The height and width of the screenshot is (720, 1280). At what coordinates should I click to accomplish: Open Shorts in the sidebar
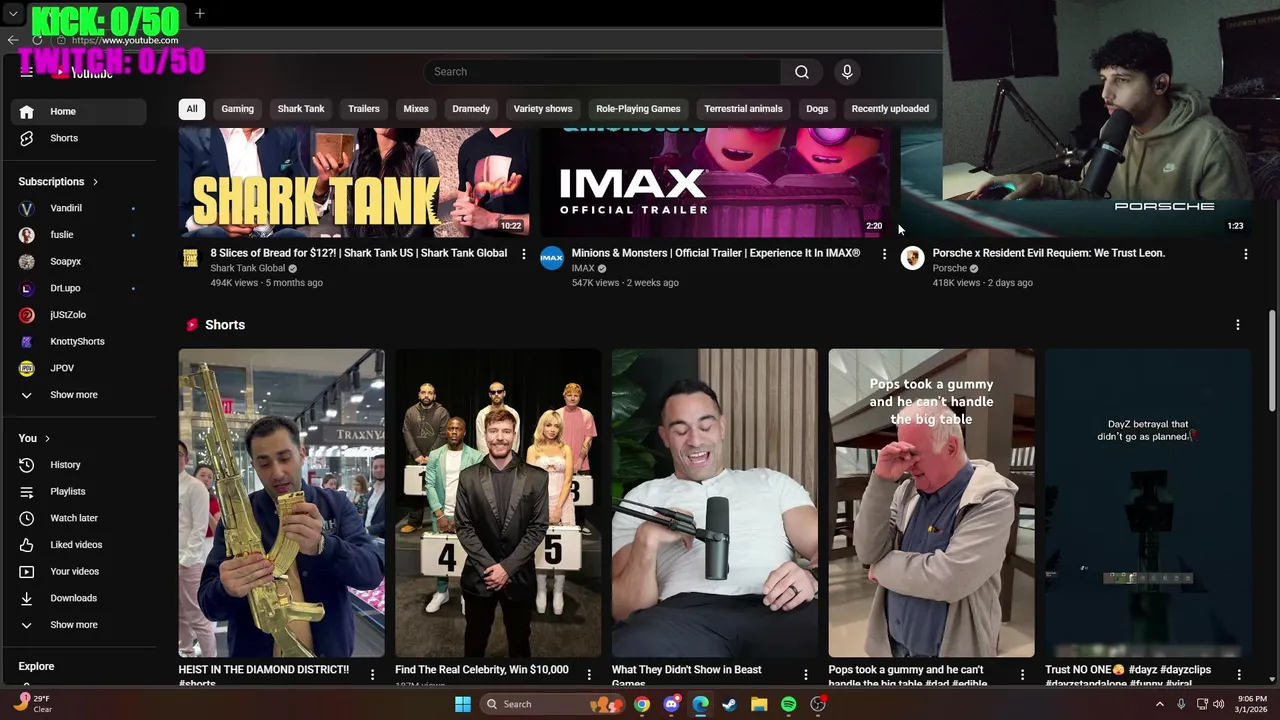pos(78,138)
